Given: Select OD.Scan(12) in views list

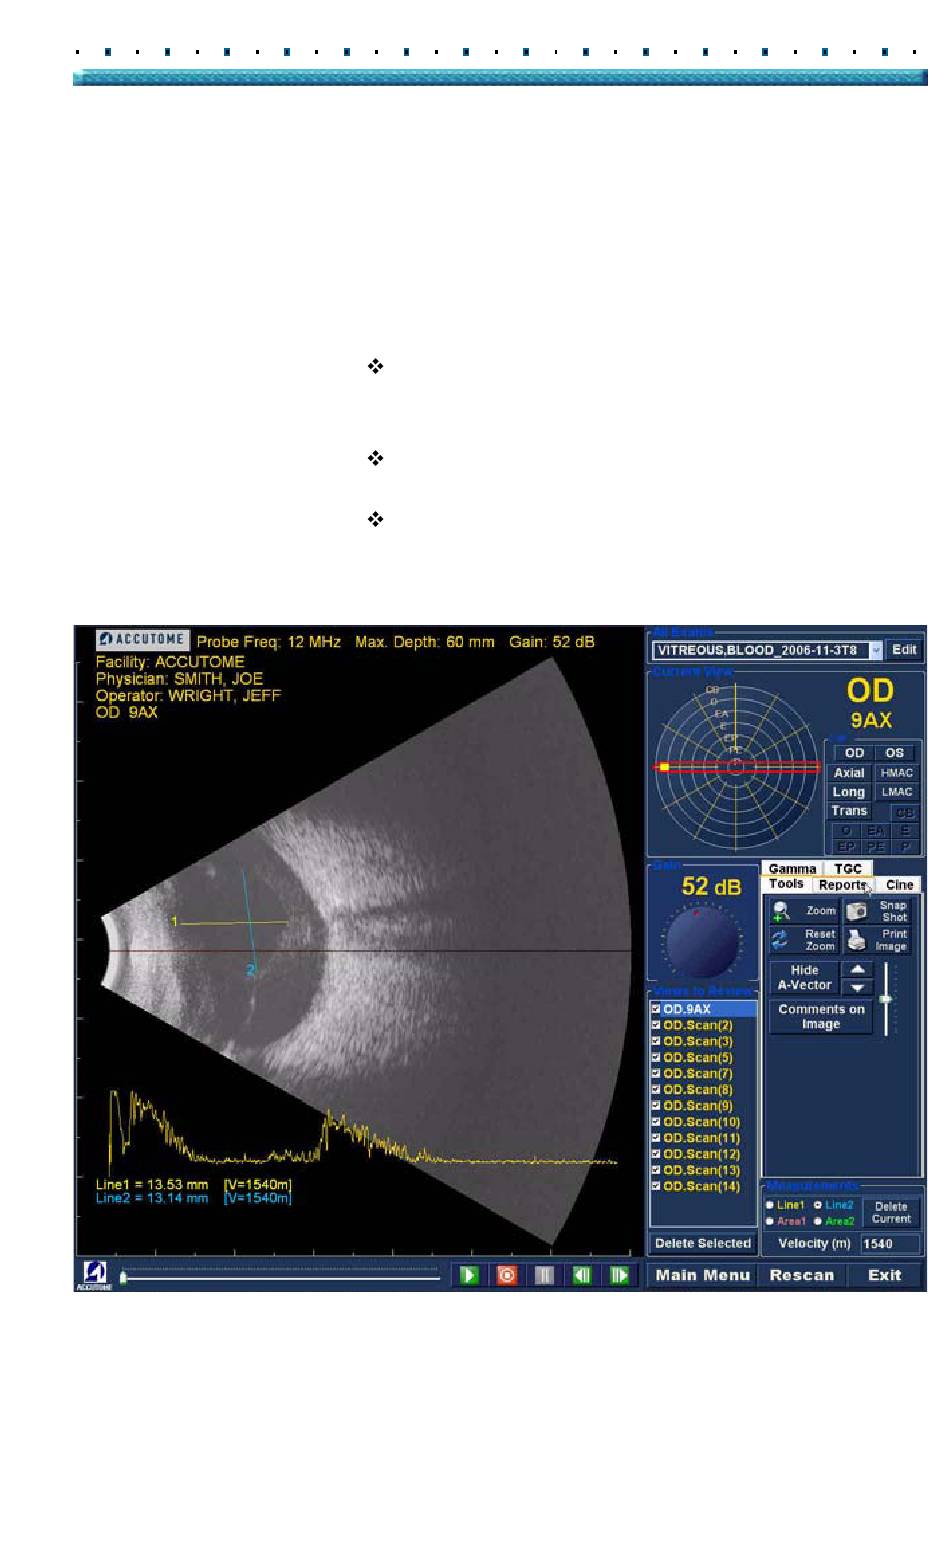Looking at the screenshot, I should [702, 1154].
